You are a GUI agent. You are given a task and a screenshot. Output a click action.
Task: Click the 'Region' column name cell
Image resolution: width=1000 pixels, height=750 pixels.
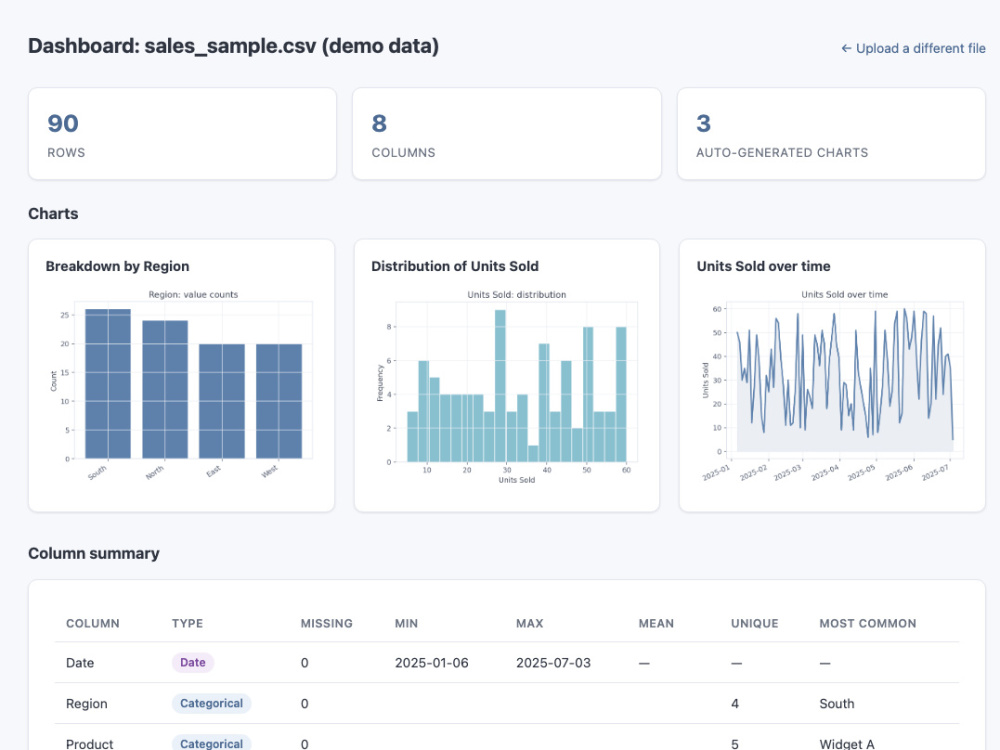[87, 704]
